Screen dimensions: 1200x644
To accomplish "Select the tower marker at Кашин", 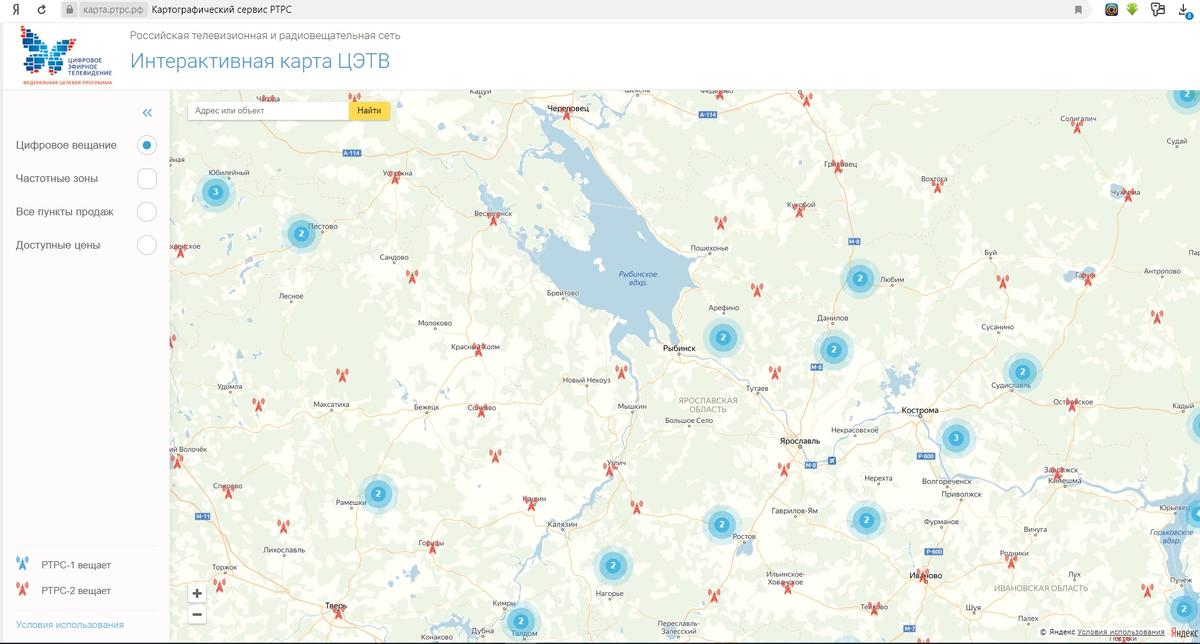I will [531, 504].
